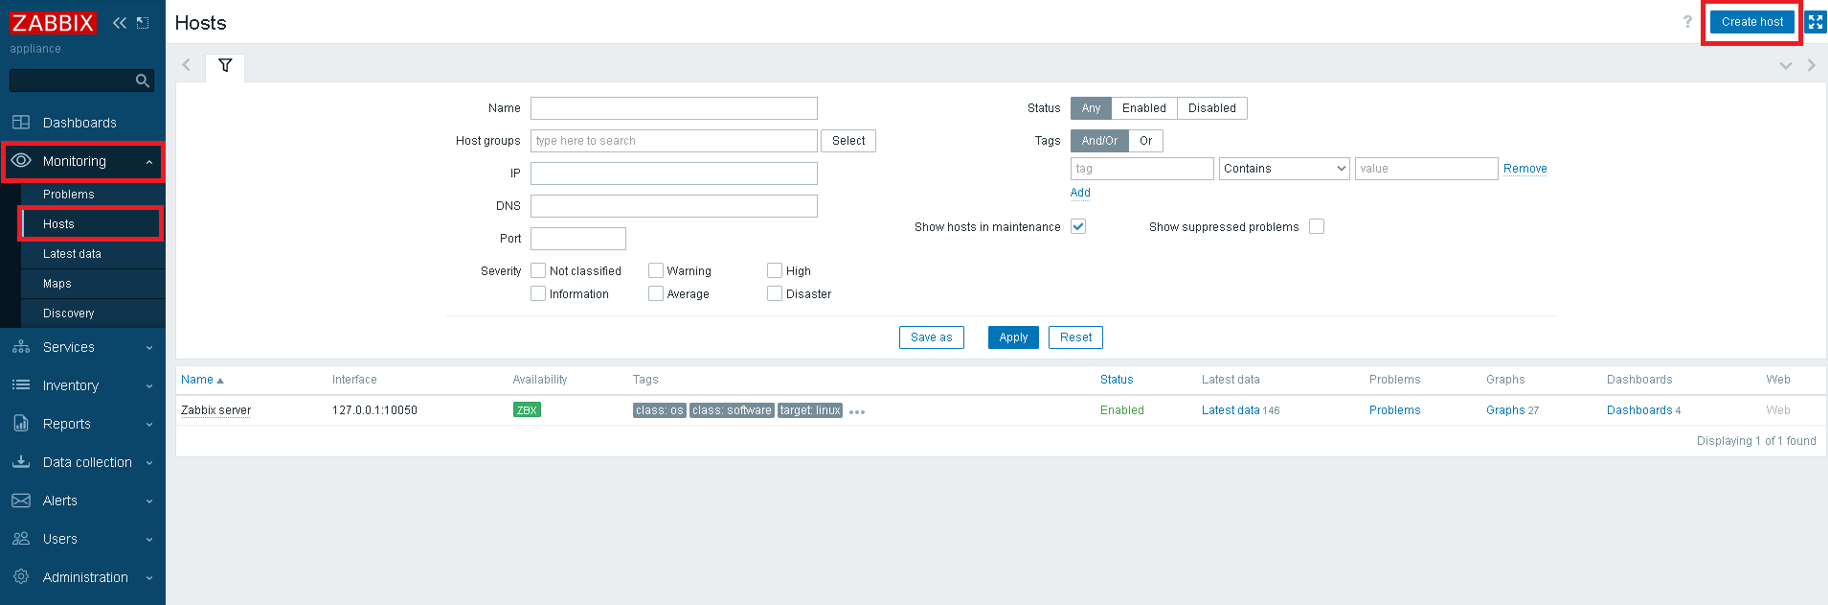
Task: Go to previous filter tab arrow
Action: 186,65
